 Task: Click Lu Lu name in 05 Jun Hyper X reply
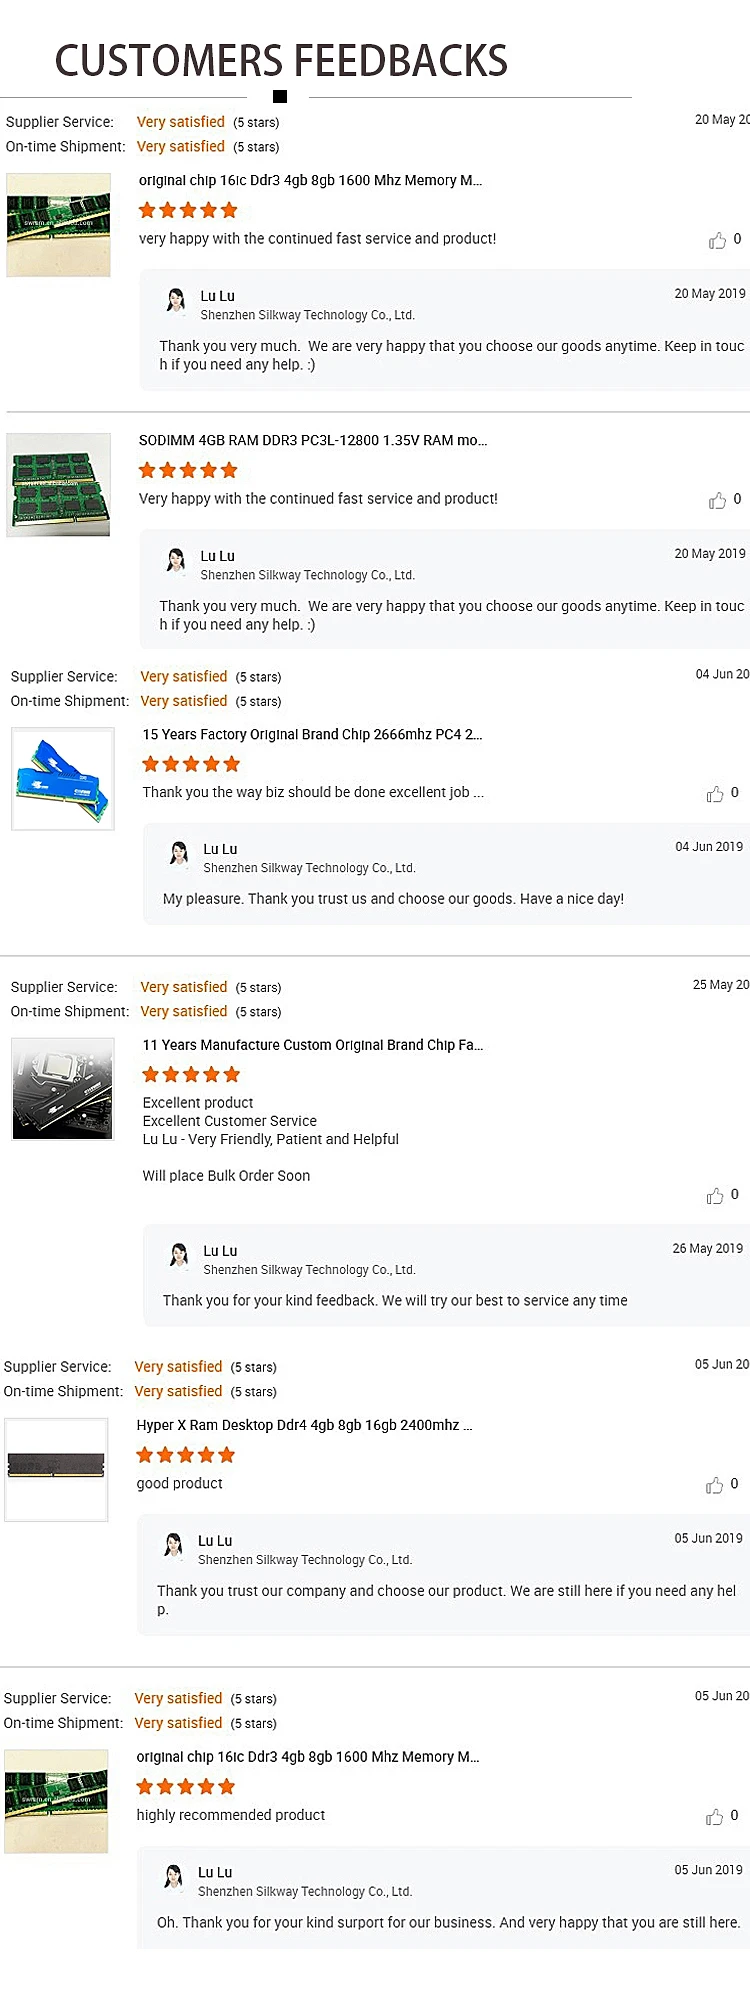[x=215, y=1541]
